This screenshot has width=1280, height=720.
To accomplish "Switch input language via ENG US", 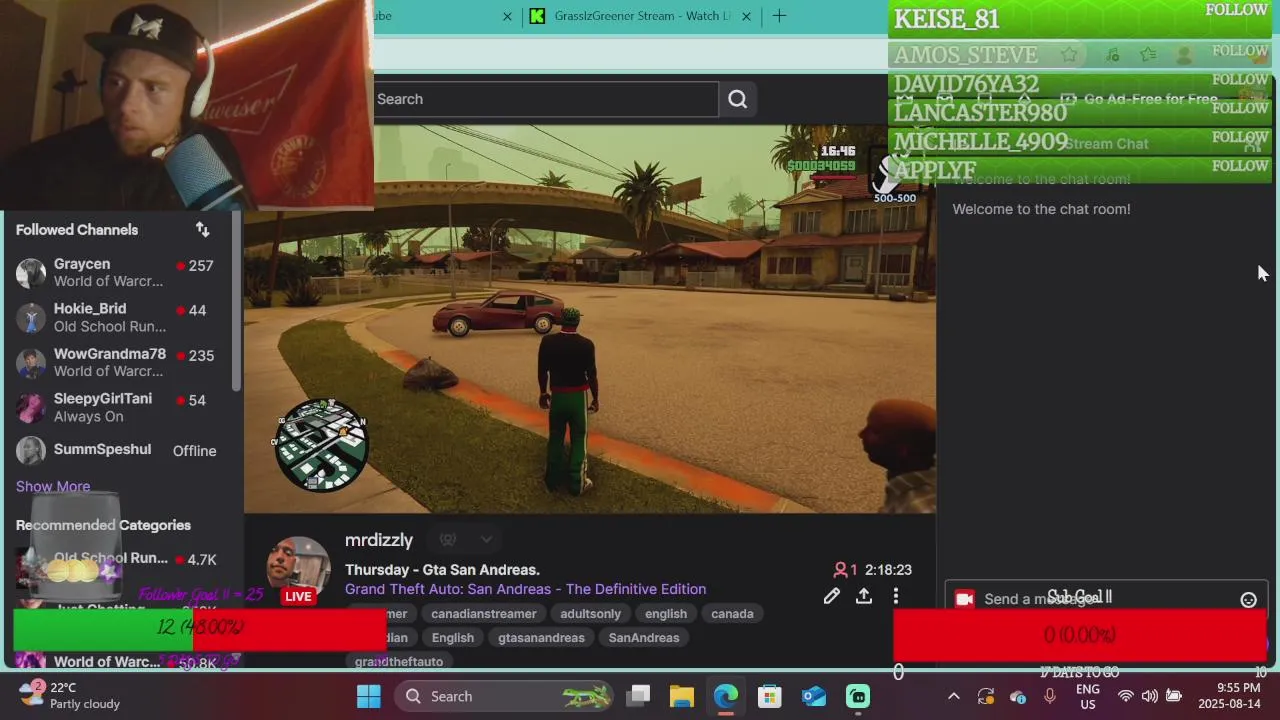I will click(x=1088, y=696).
